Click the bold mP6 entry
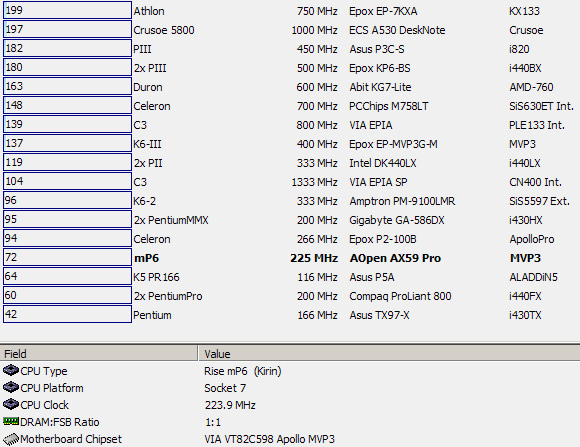Image resolution: width=580 pixels, height=447 pixels. (146, 258)
